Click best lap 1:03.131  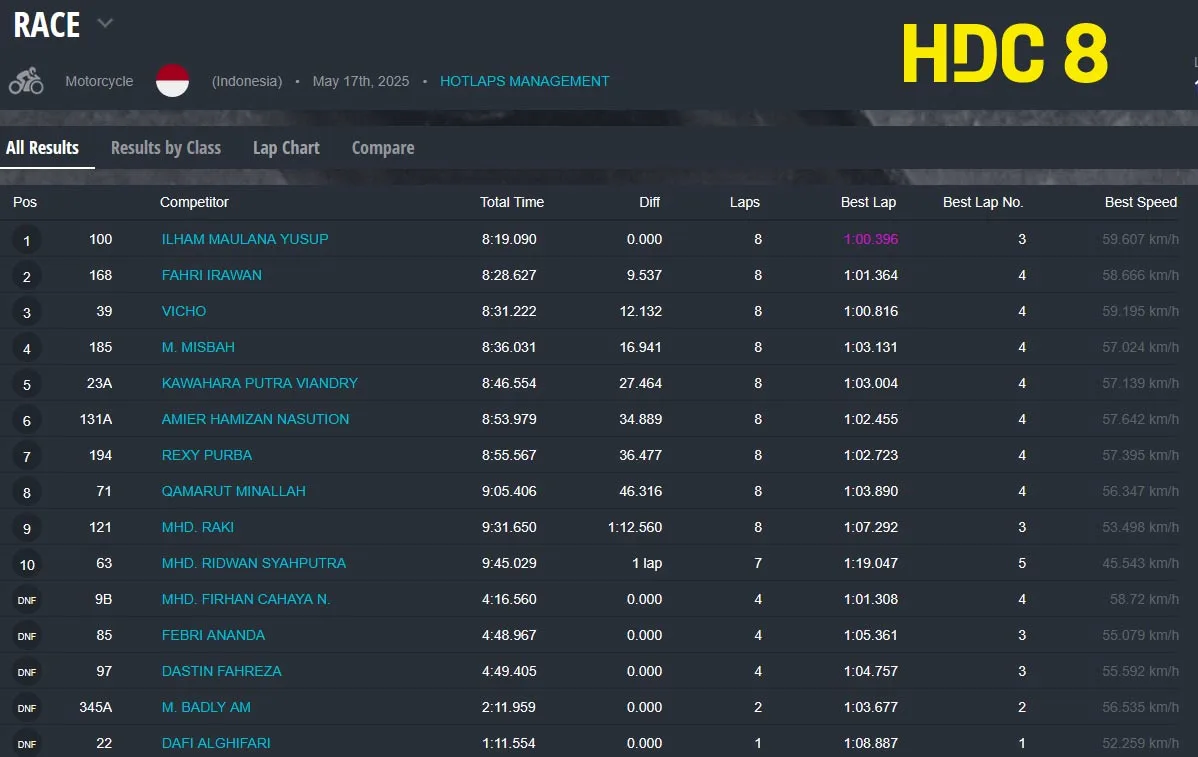point(871,347)
